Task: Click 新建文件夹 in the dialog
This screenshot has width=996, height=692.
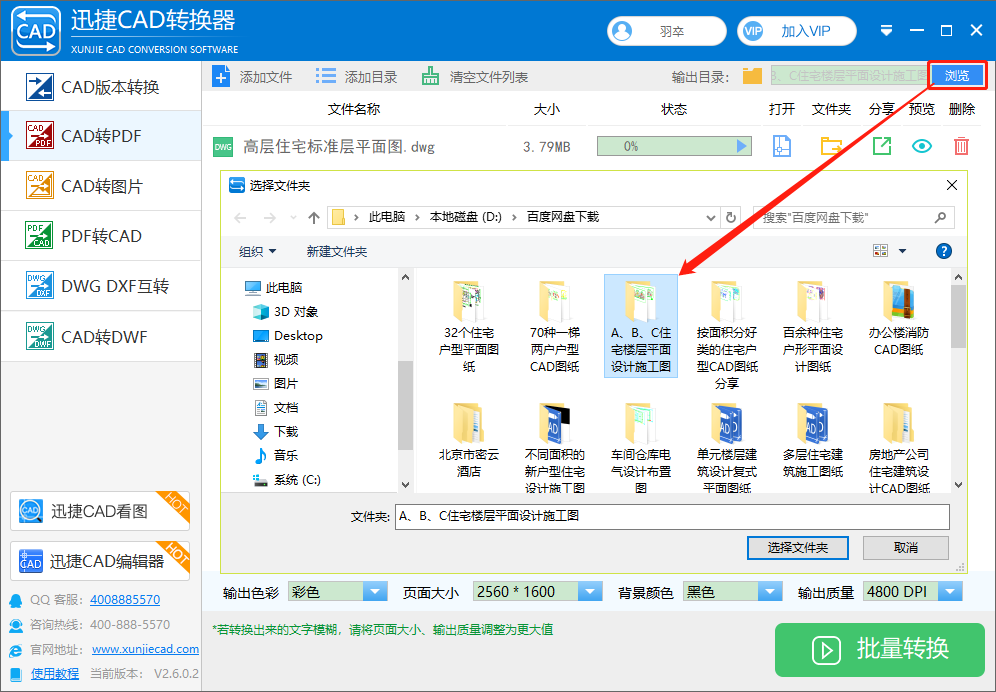Action: click(337, 252)
